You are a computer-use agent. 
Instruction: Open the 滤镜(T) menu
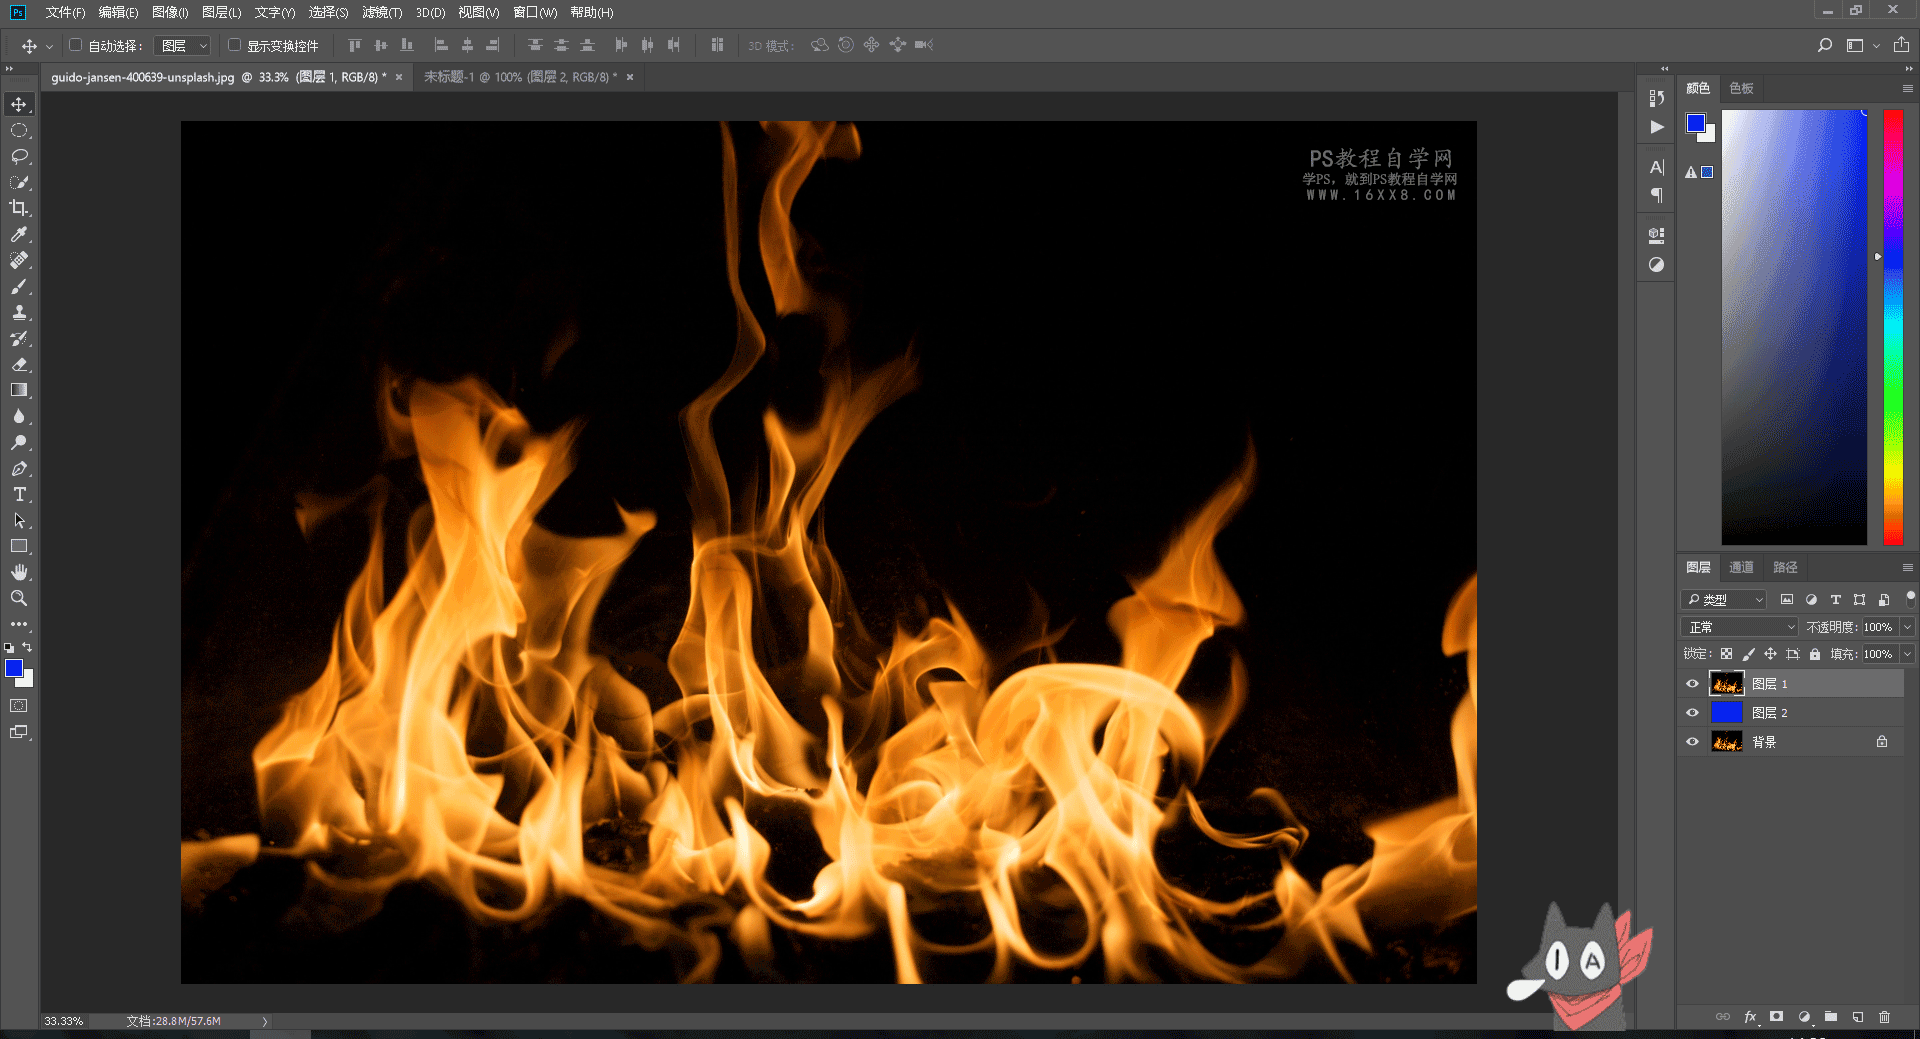[381, 12]
